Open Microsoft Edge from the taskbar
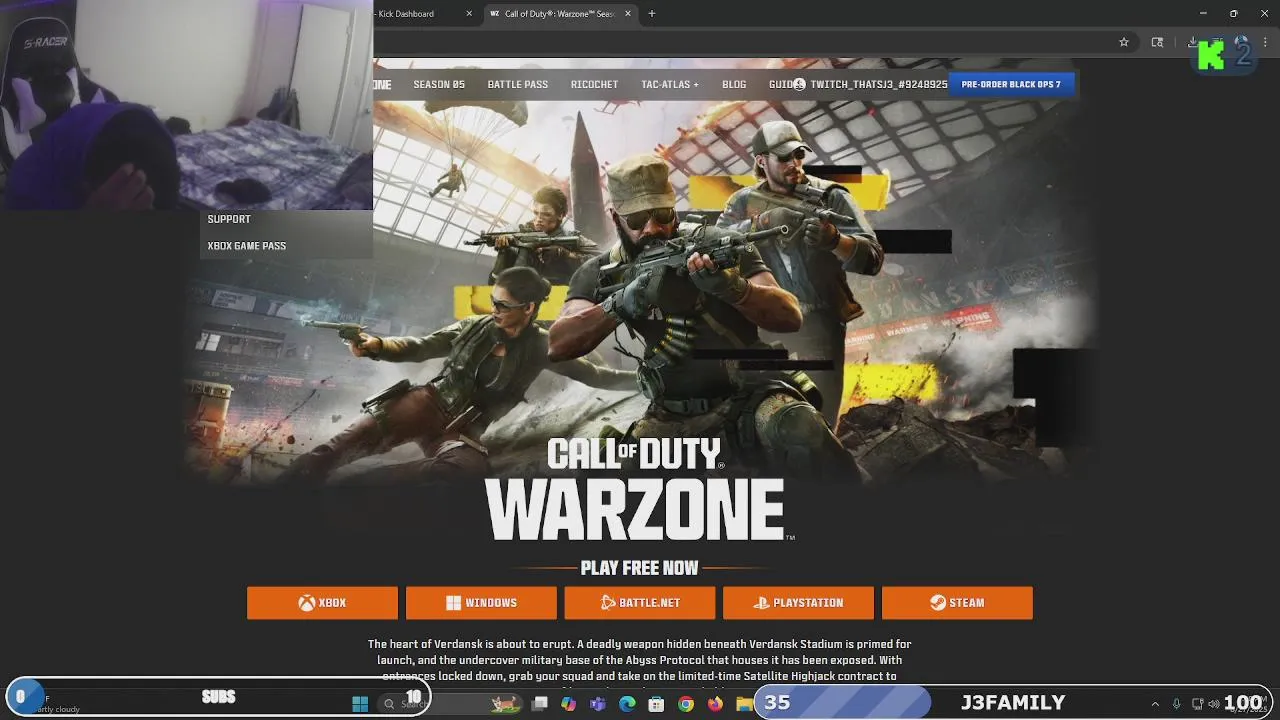The width and height of the screenshot is (1280, 720). pyautogui.click(x=627, y=704)
